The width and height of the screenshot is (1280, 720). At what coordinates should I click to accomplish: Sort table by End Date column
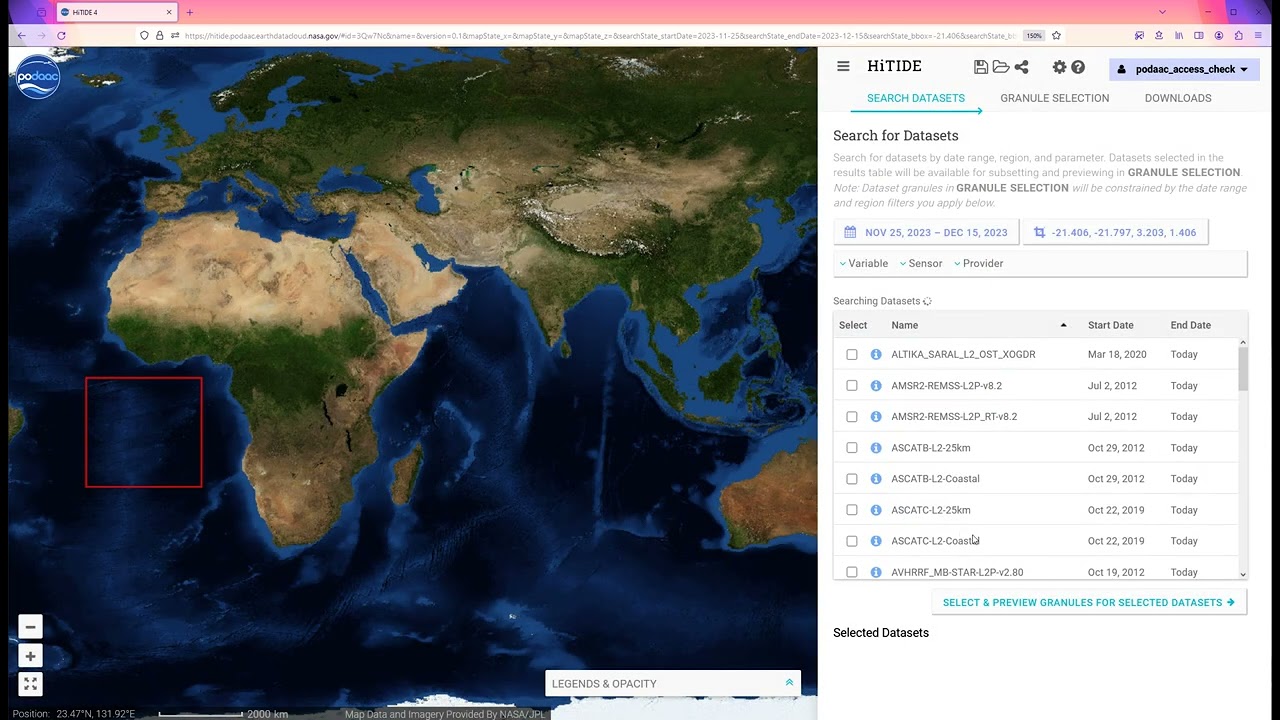1191,325
